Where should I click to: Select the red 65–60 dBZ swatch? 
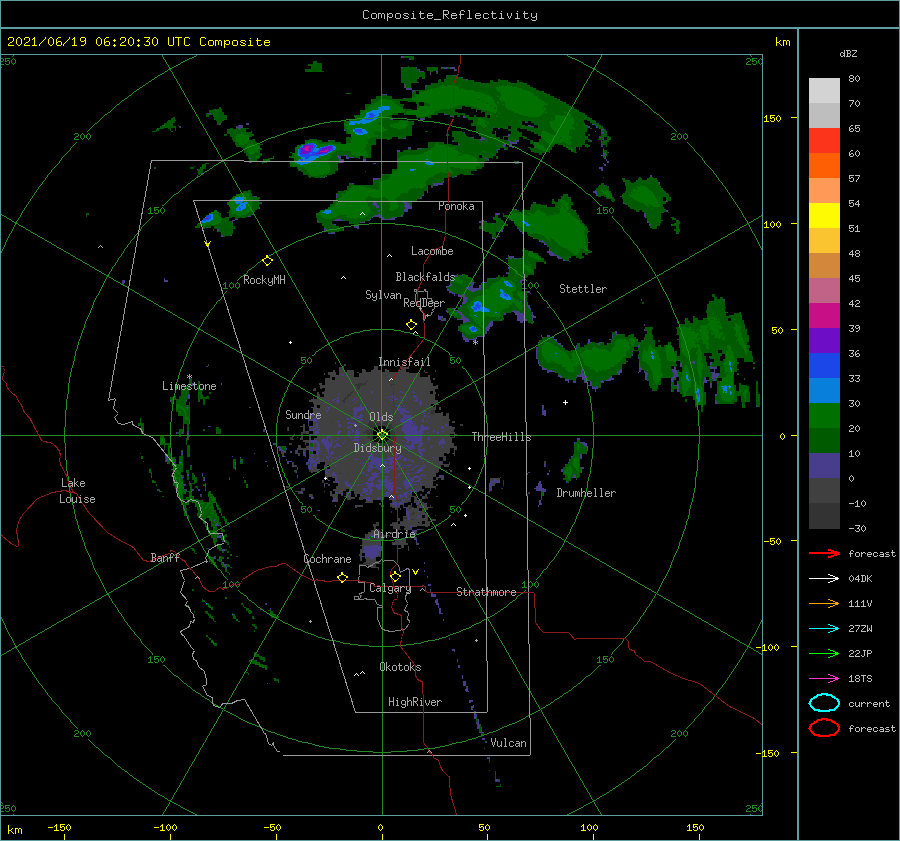pyautogui.click(x=824, y=141)
